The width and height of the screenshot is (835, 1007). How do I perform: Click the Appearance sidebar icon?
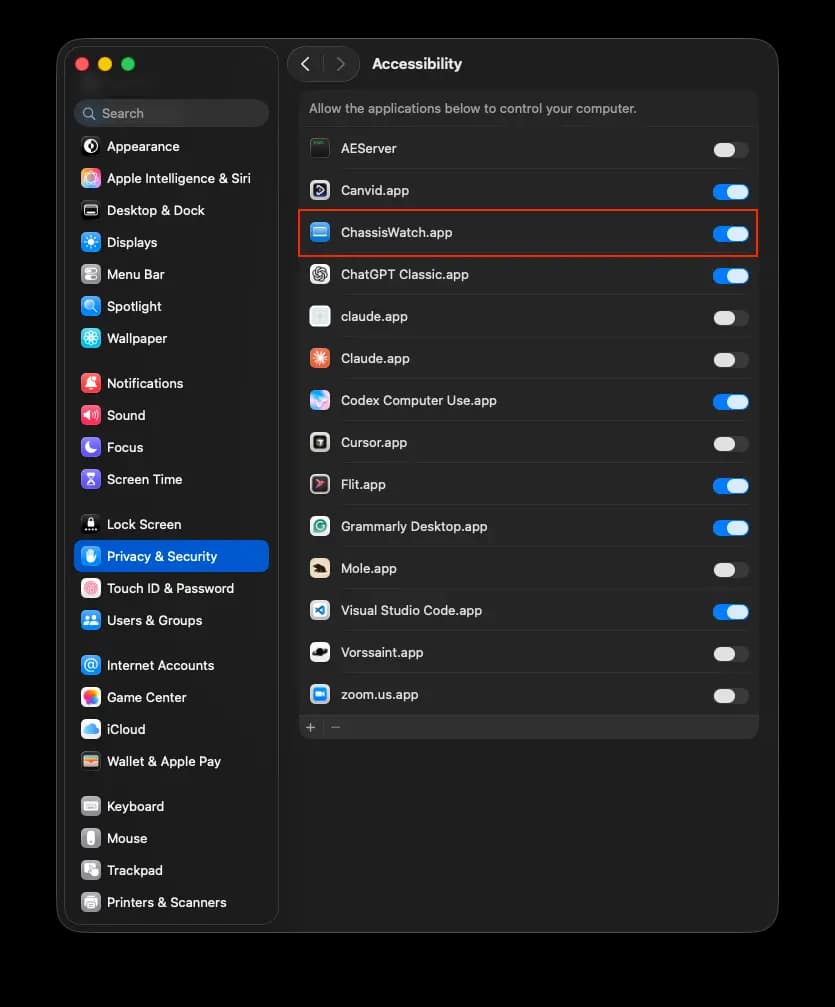click(x=91, y=146)
